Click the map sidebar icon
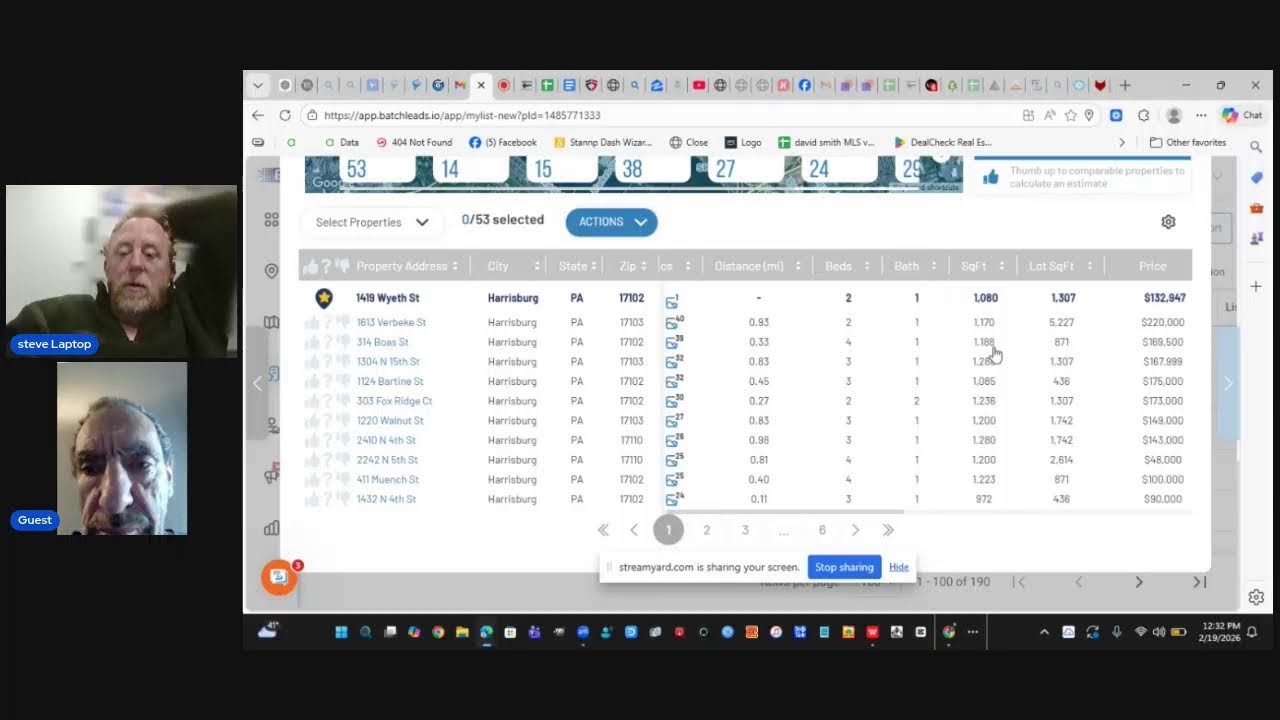 (x=271, y=322)
